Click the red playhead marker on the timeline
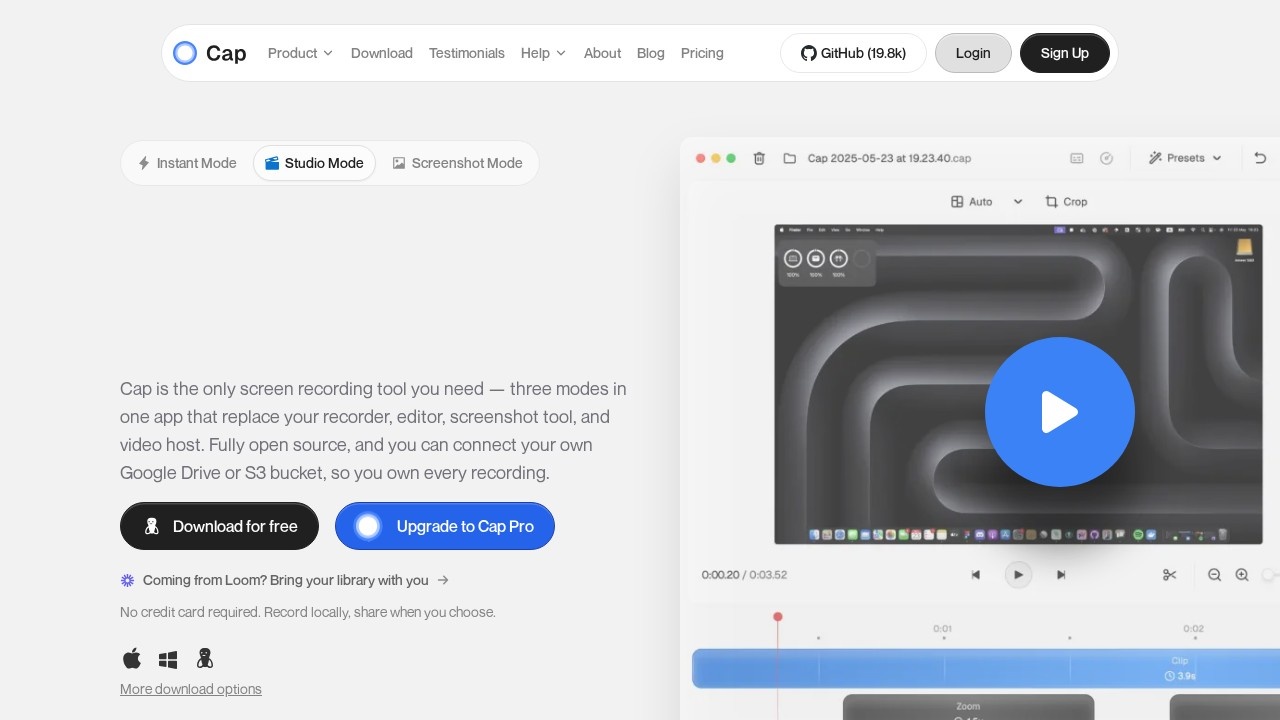The width and height of the screenshot is (1280, 720). 778,617
